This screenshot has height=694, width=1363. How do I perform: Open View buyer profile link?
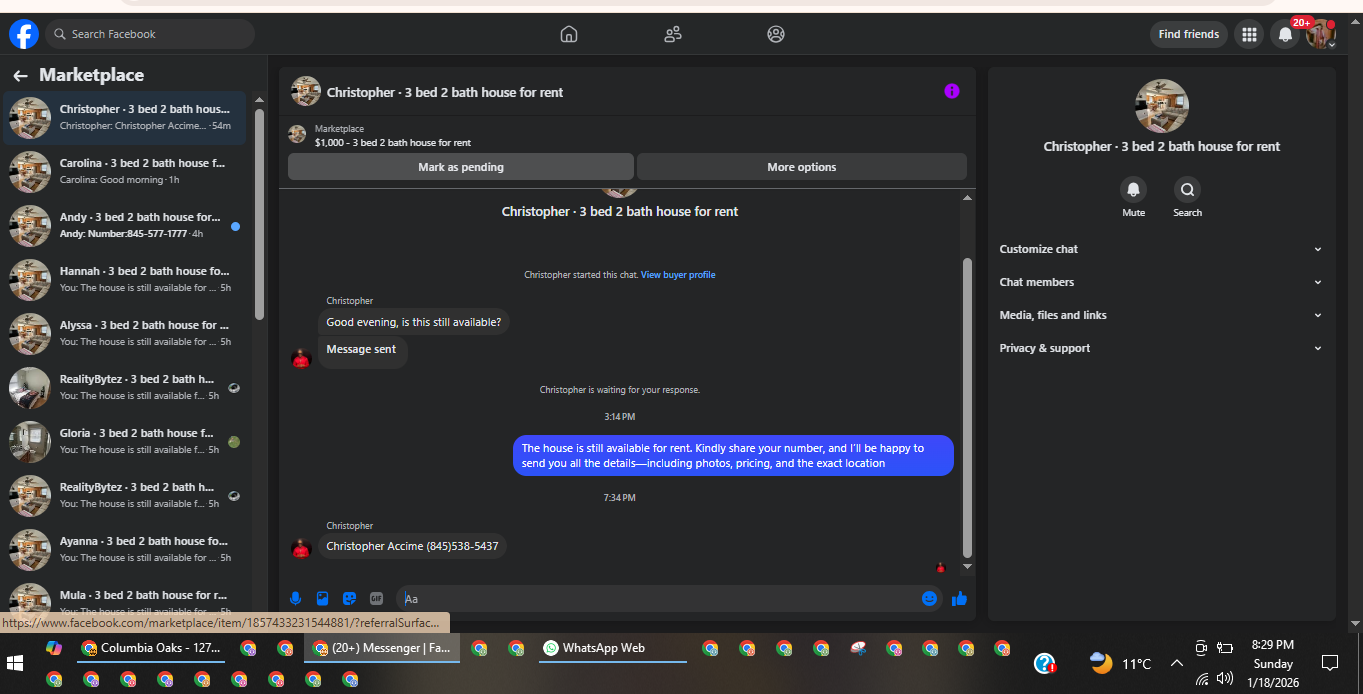(678, 275)
